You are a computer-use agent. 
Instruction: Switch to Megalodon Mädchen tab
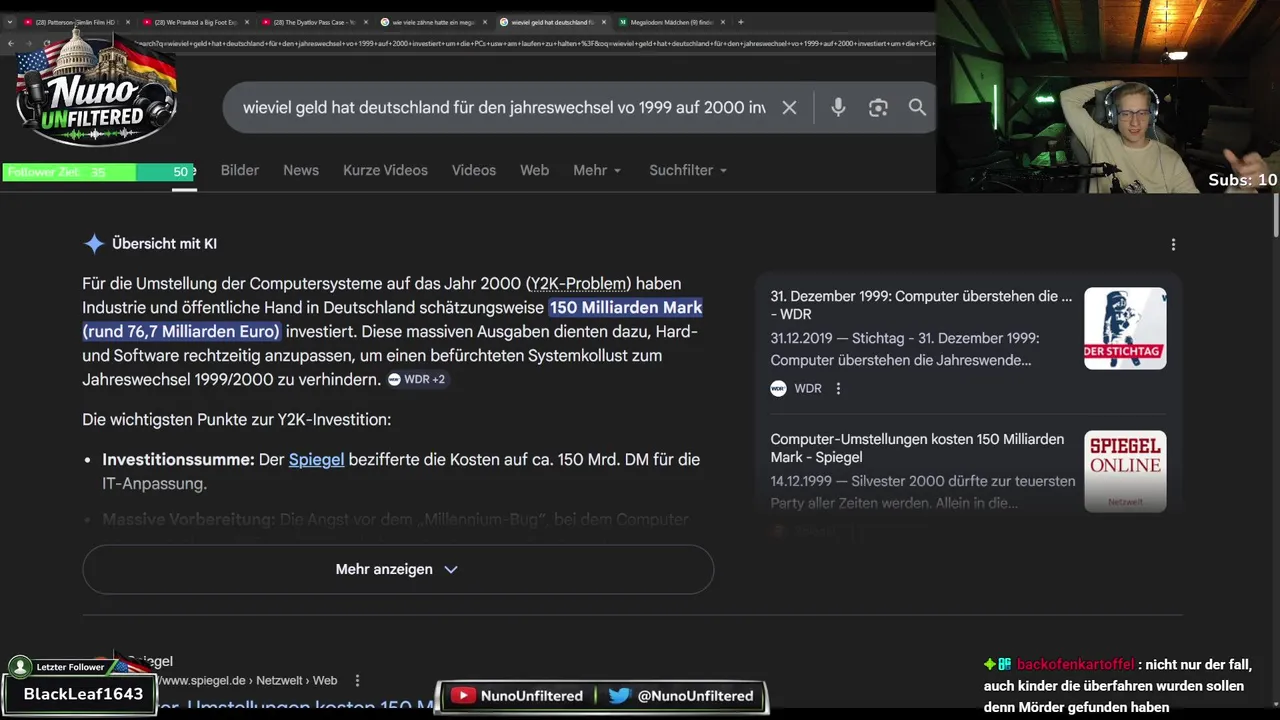(x=671, y=22)
